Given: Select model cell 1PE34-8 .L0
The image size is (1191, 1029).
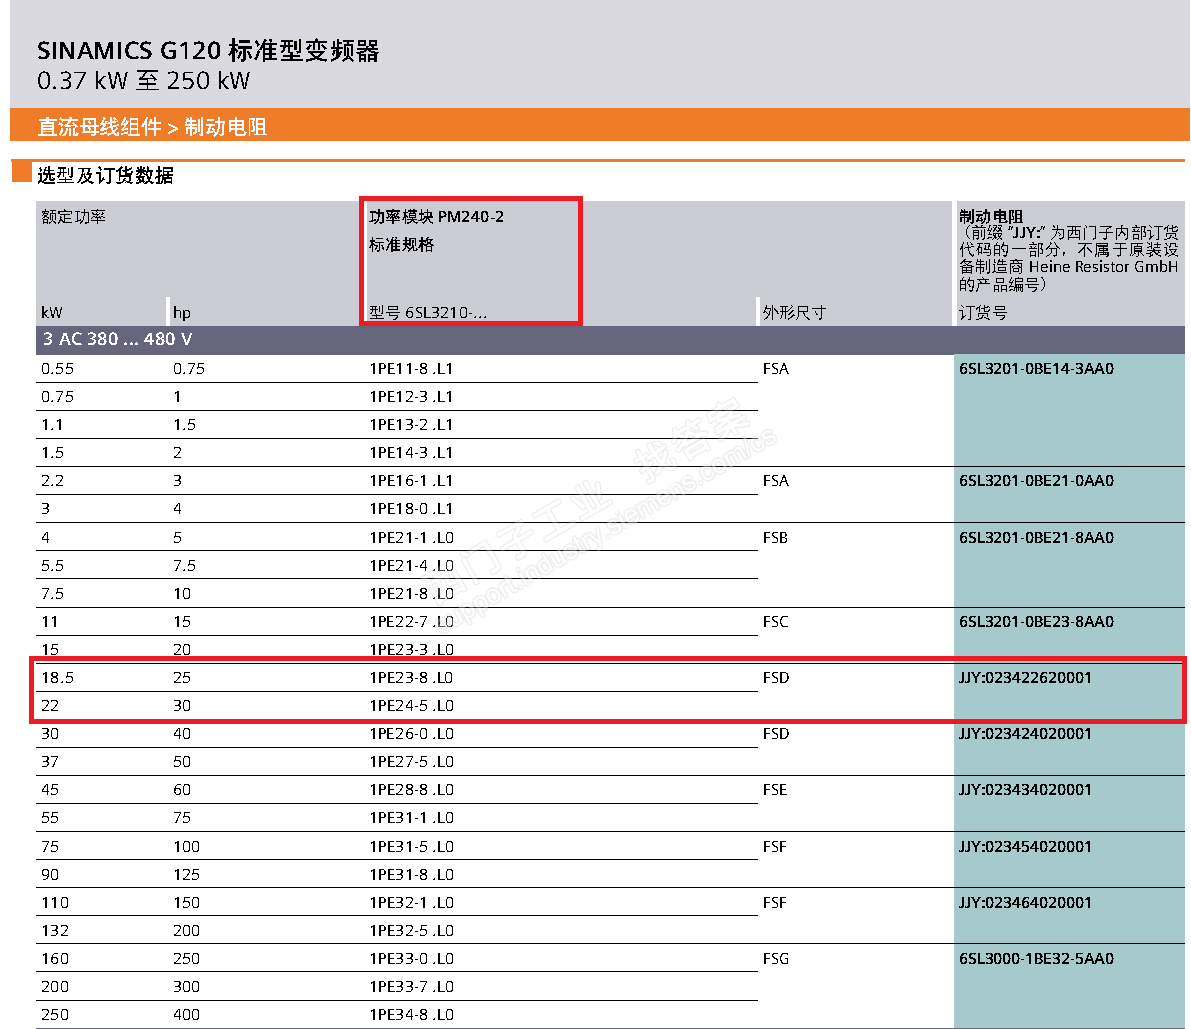Looking at the screenshot, I should click(x=411, y=1015).
